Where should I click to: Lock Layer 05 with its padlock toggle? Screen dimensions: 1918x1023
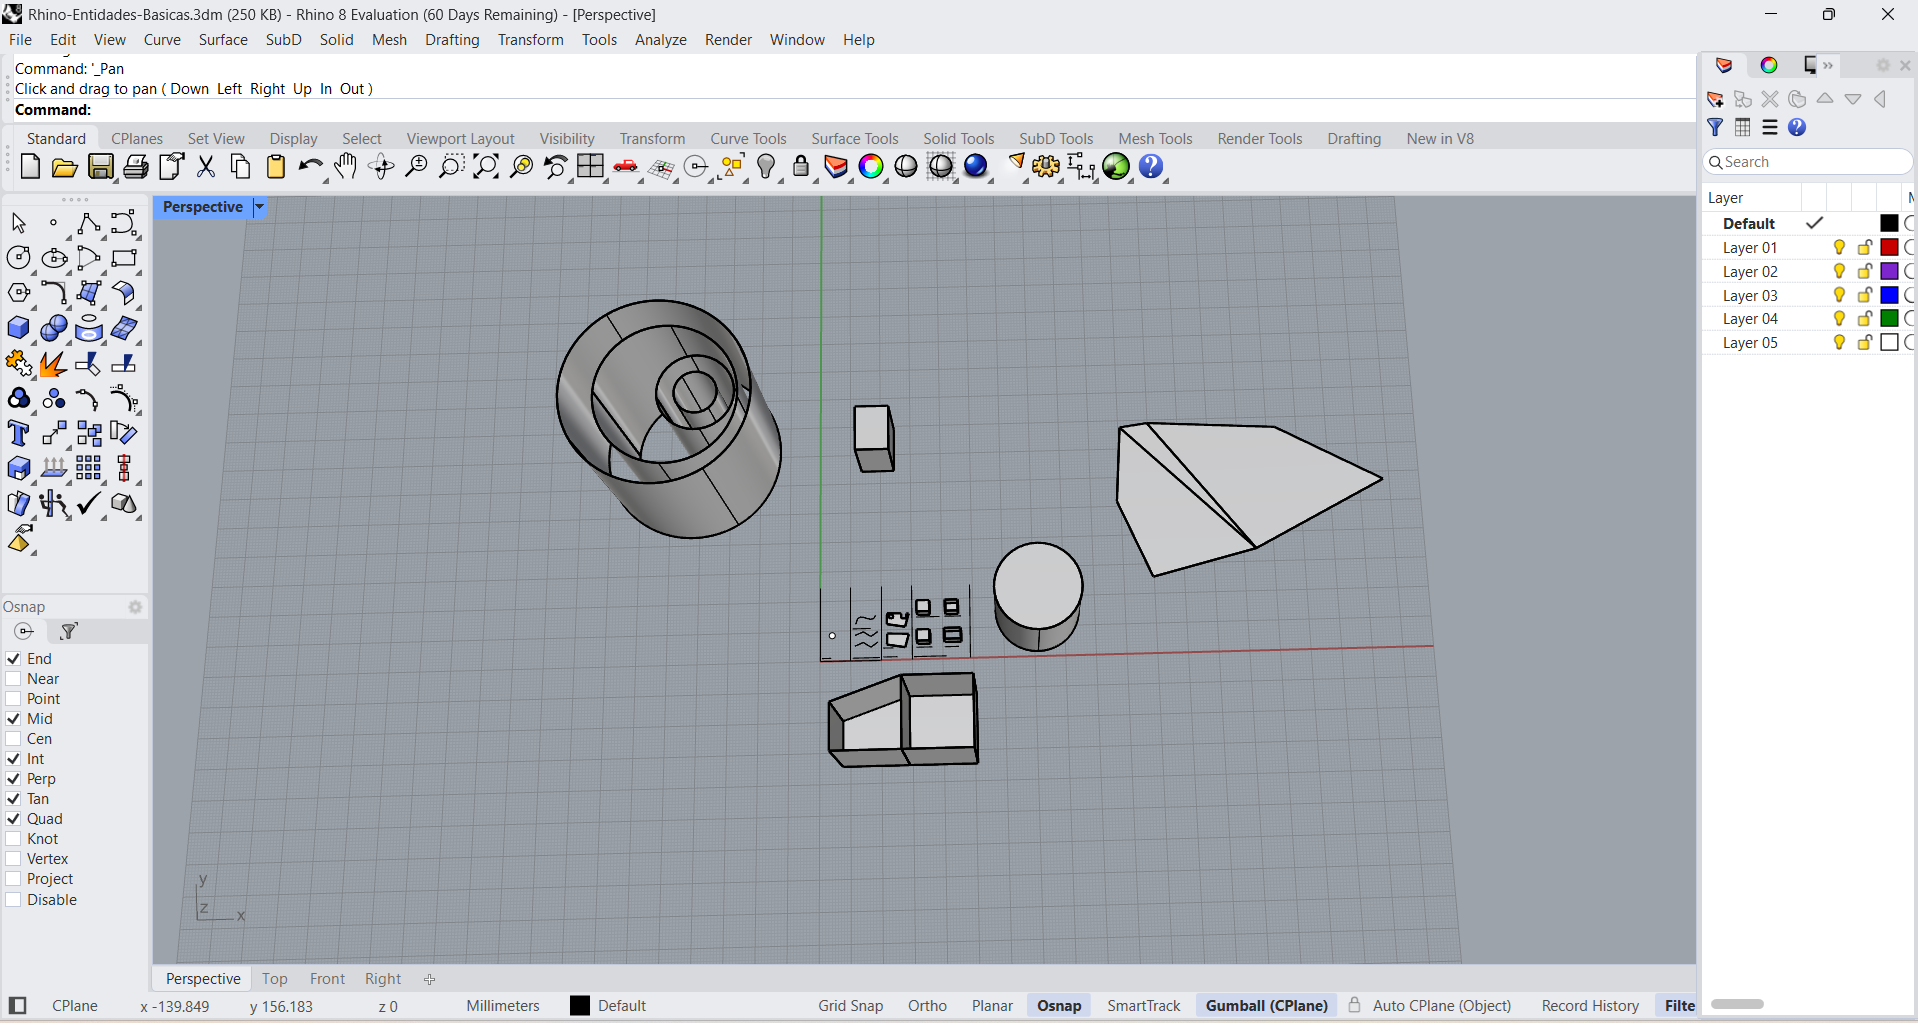point(1863,342)
